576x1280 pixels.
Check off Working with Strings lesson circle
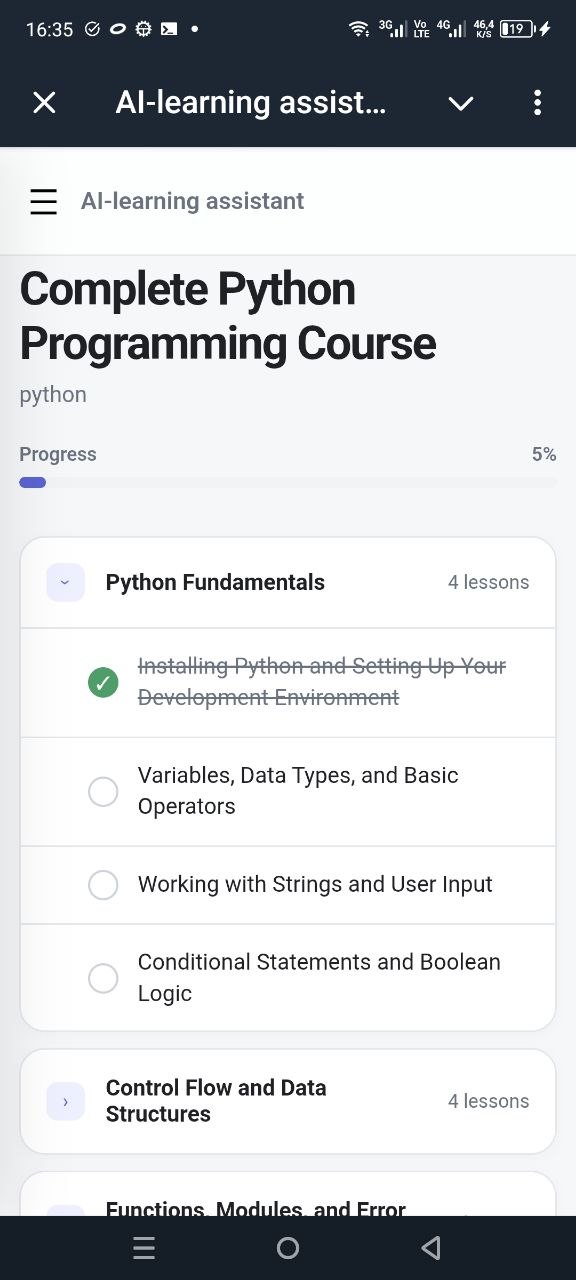[103, 885]
